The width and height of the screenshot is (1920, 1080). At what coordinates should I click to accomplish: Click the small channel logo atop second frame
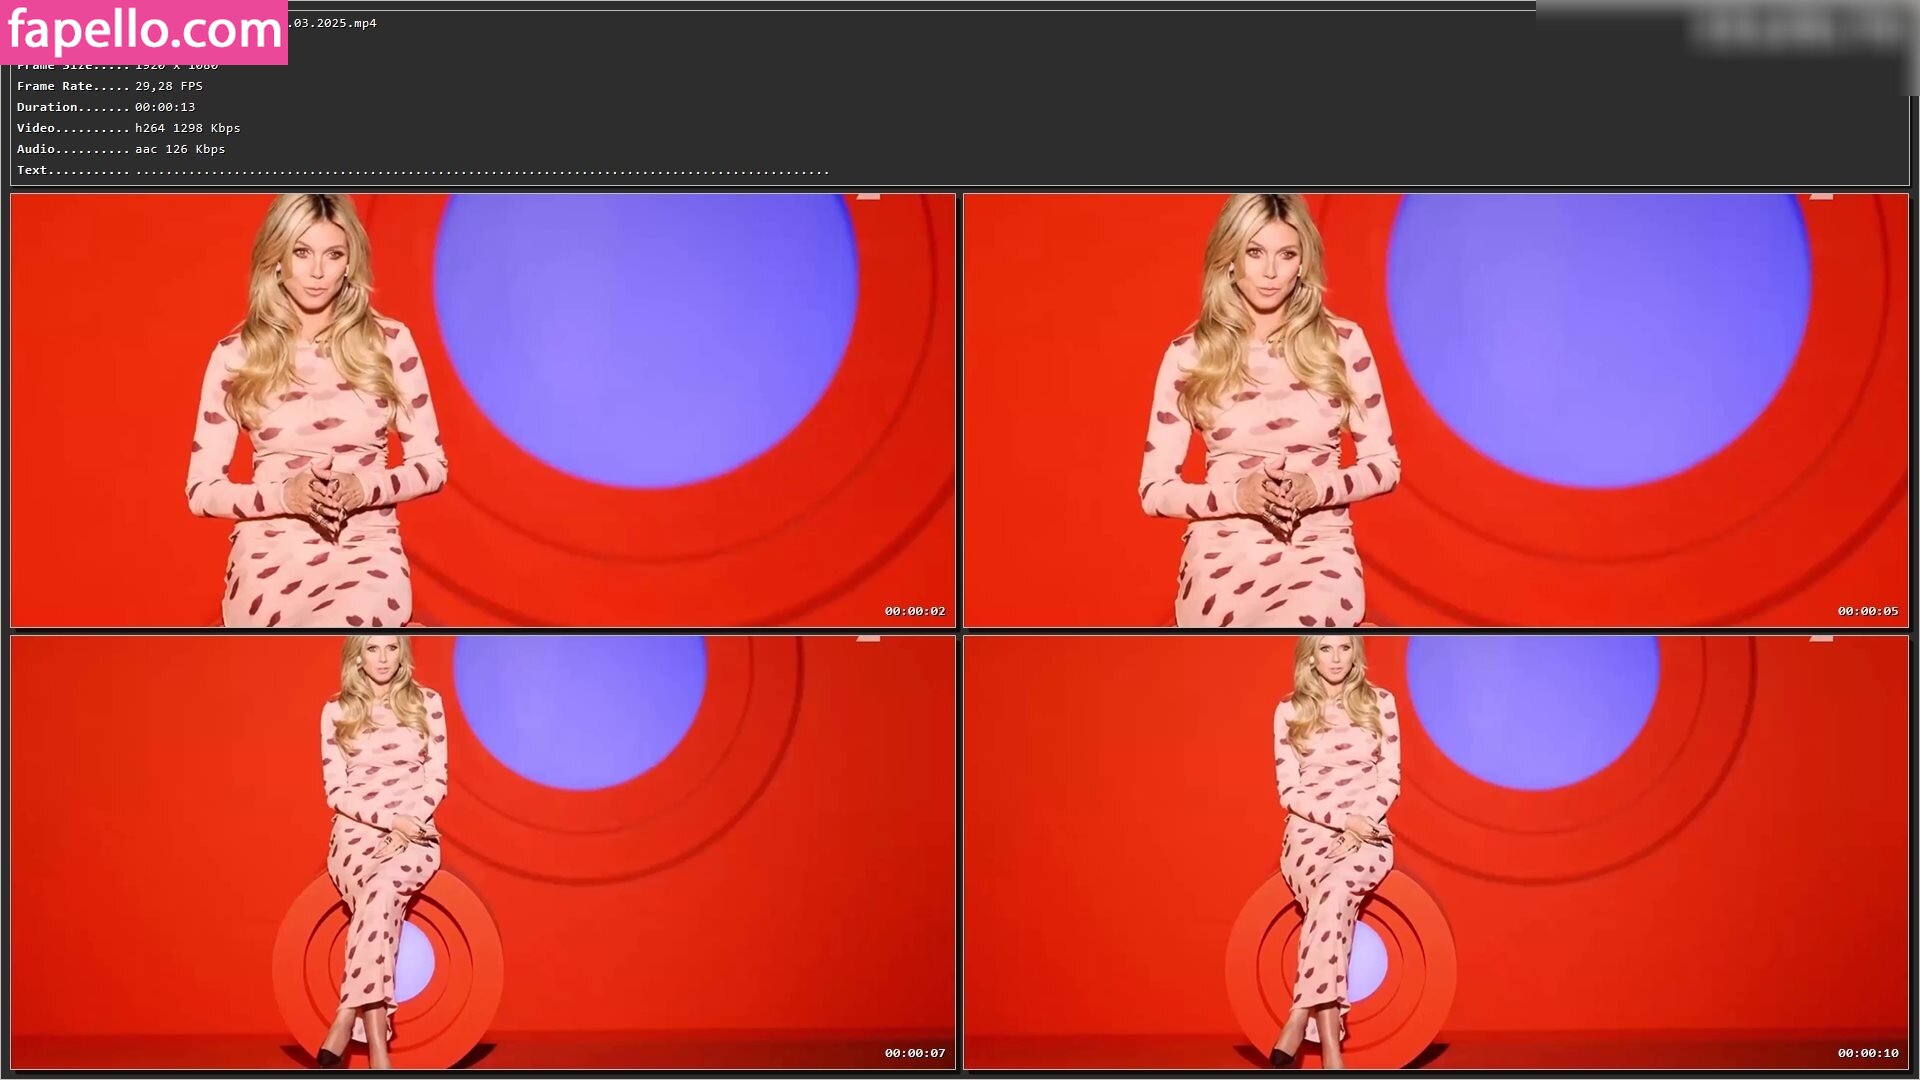(1821, 197)
